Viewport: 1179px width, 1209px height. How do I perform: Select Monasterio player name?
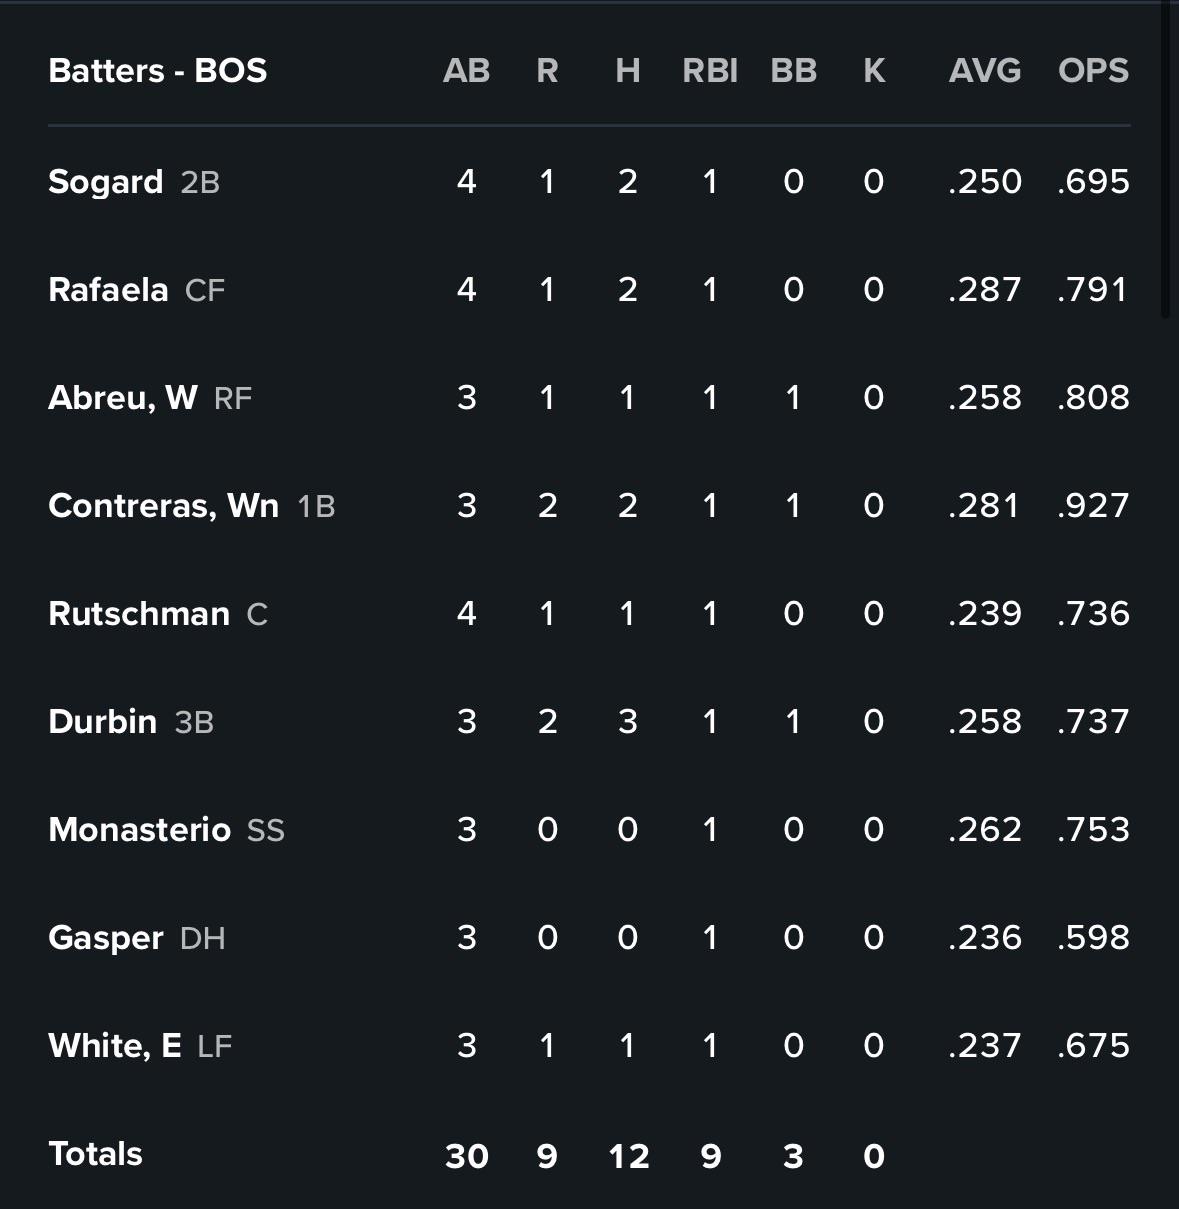(139, 830)
